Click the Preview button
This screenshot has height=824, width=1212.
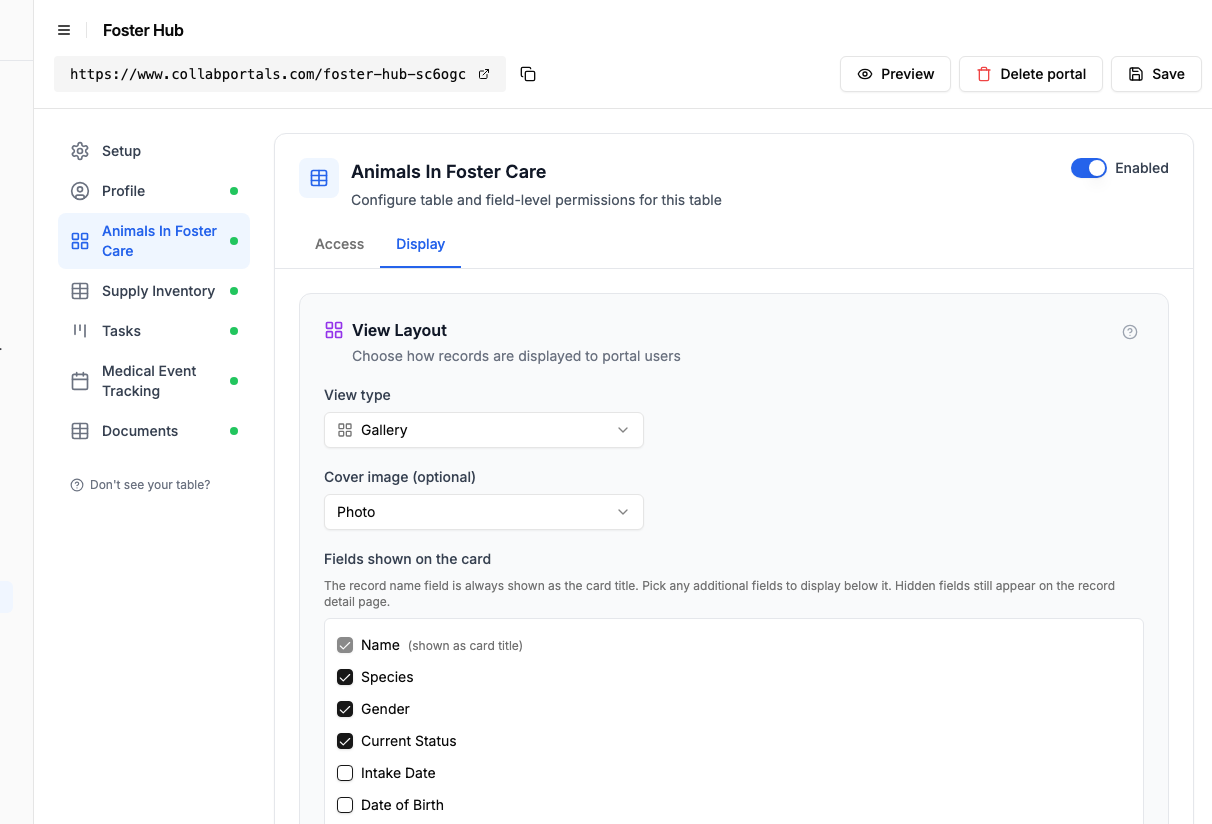(895, 74)
